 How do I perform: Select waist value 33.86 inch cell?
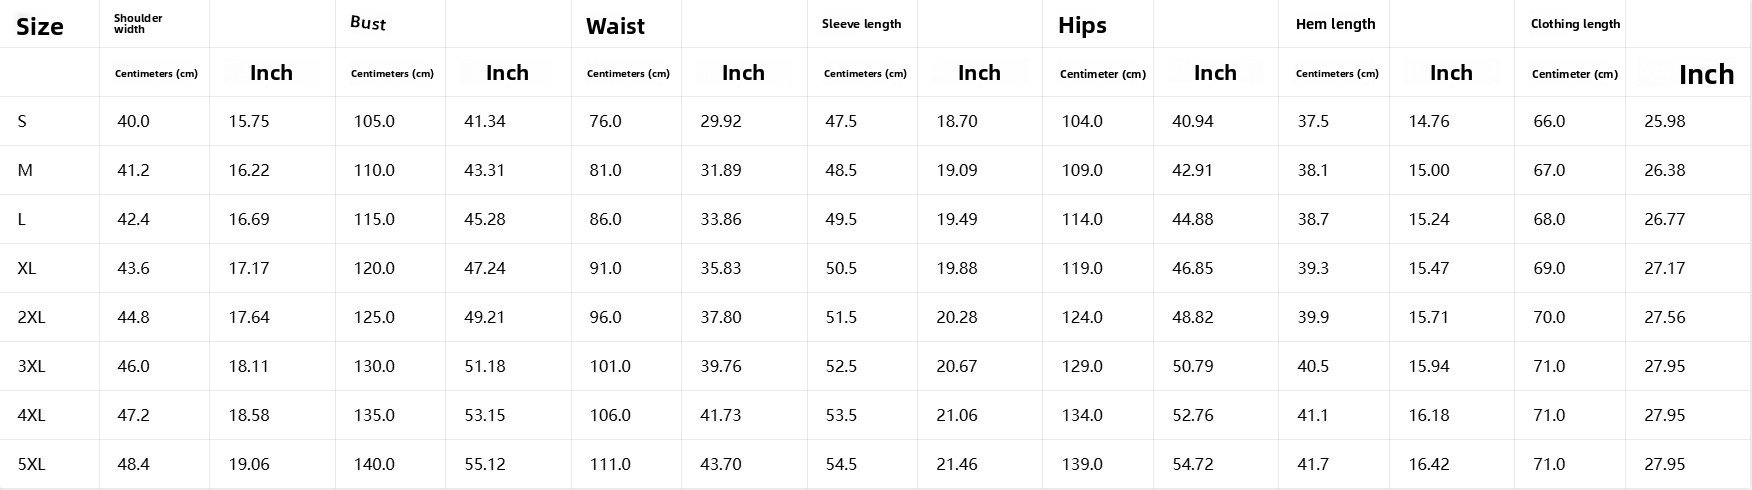click(x=721, y=219)
